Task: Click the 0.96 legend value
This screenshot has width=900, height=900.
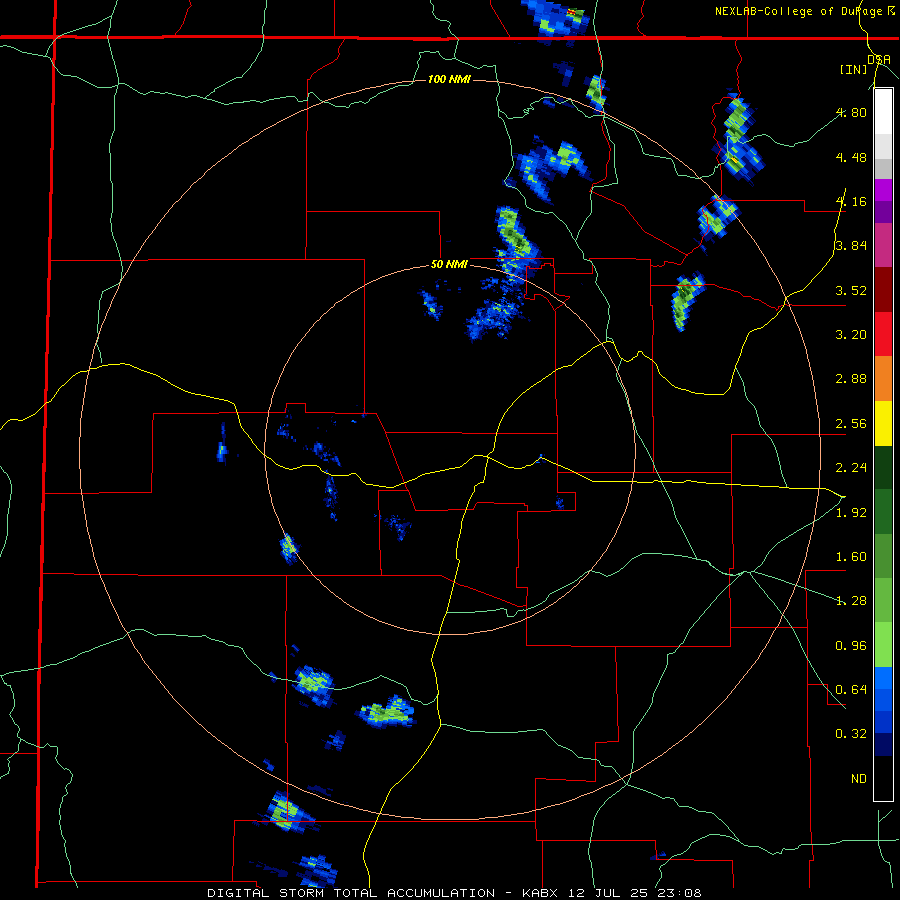Action: click(x=852, y=646)
